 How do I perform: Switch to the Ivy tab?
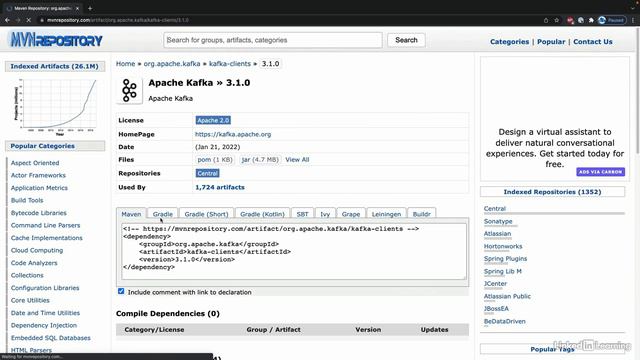[x=325, y=214]
